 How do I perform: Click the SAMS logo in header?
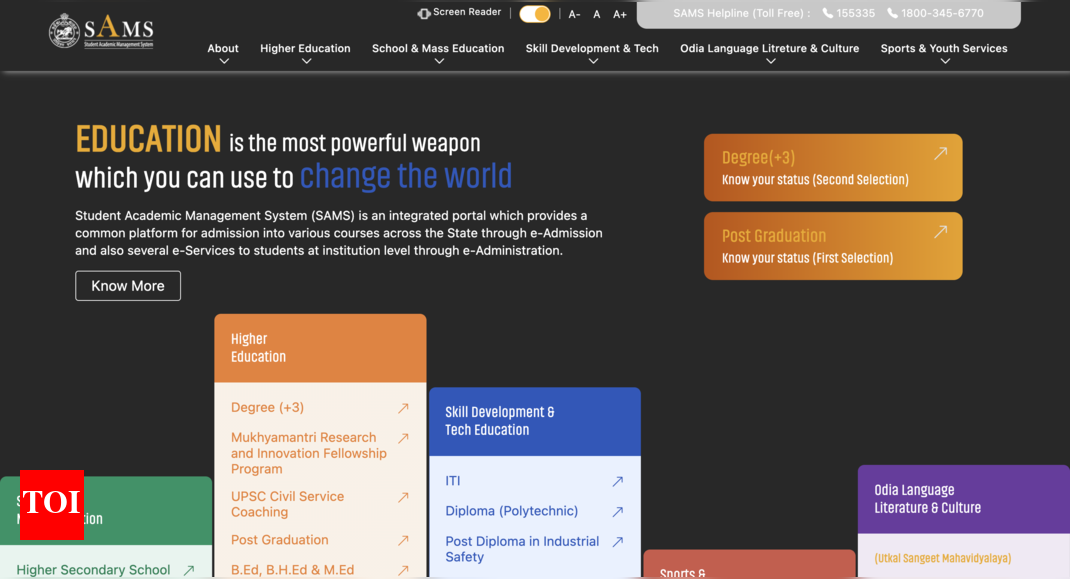coord(101,31)
